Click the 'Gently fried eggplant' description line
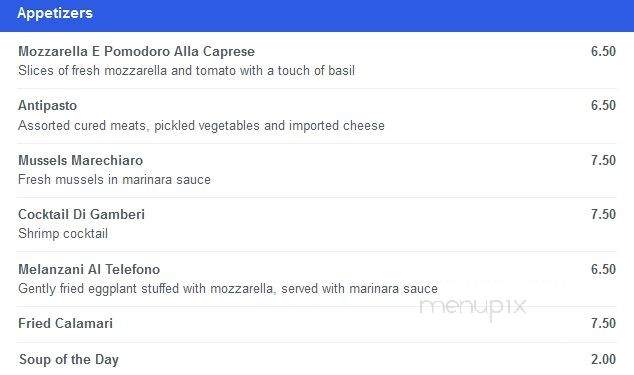The image size is (634, 375). (x=228, y=289)
